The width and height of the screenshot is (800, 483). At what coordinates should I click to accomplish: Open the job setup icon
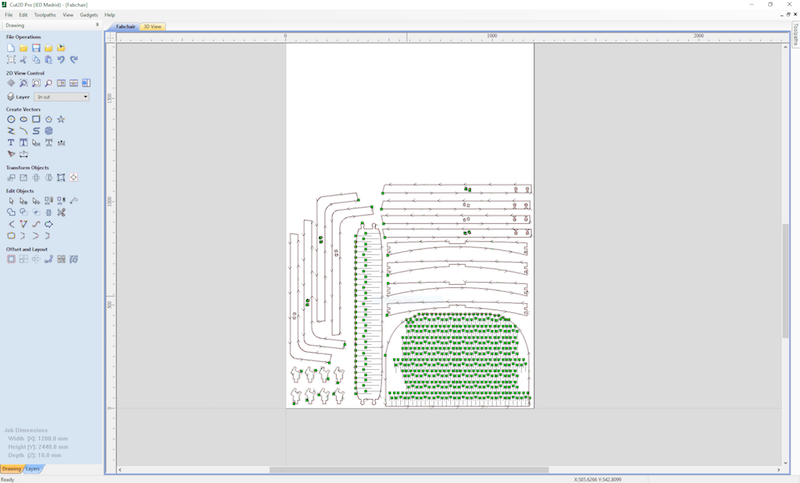coord(11,60)
